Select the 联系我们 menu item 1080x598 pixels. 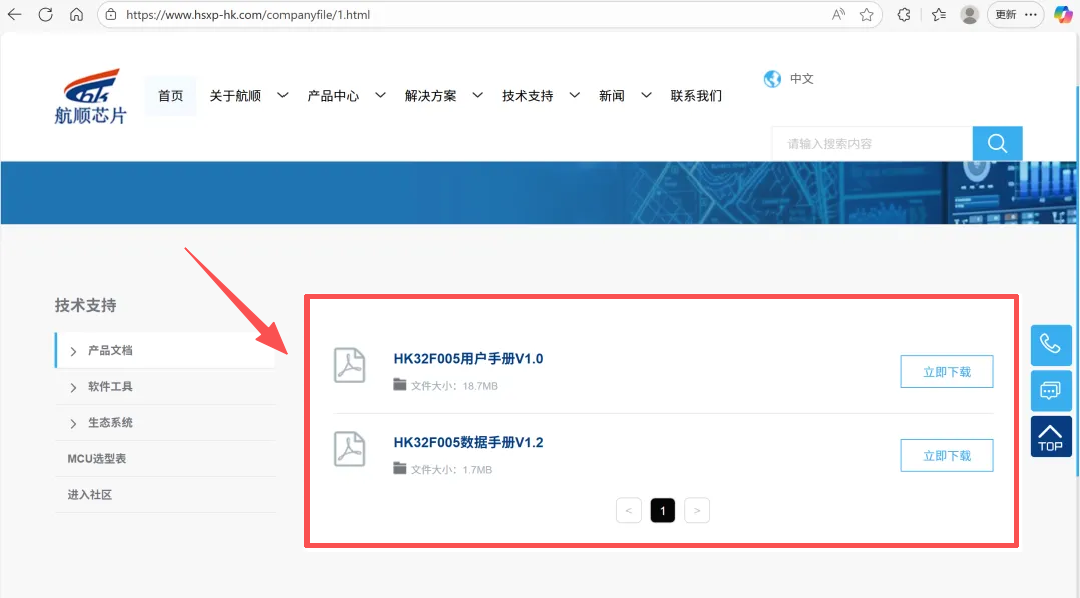click(697, 95)
